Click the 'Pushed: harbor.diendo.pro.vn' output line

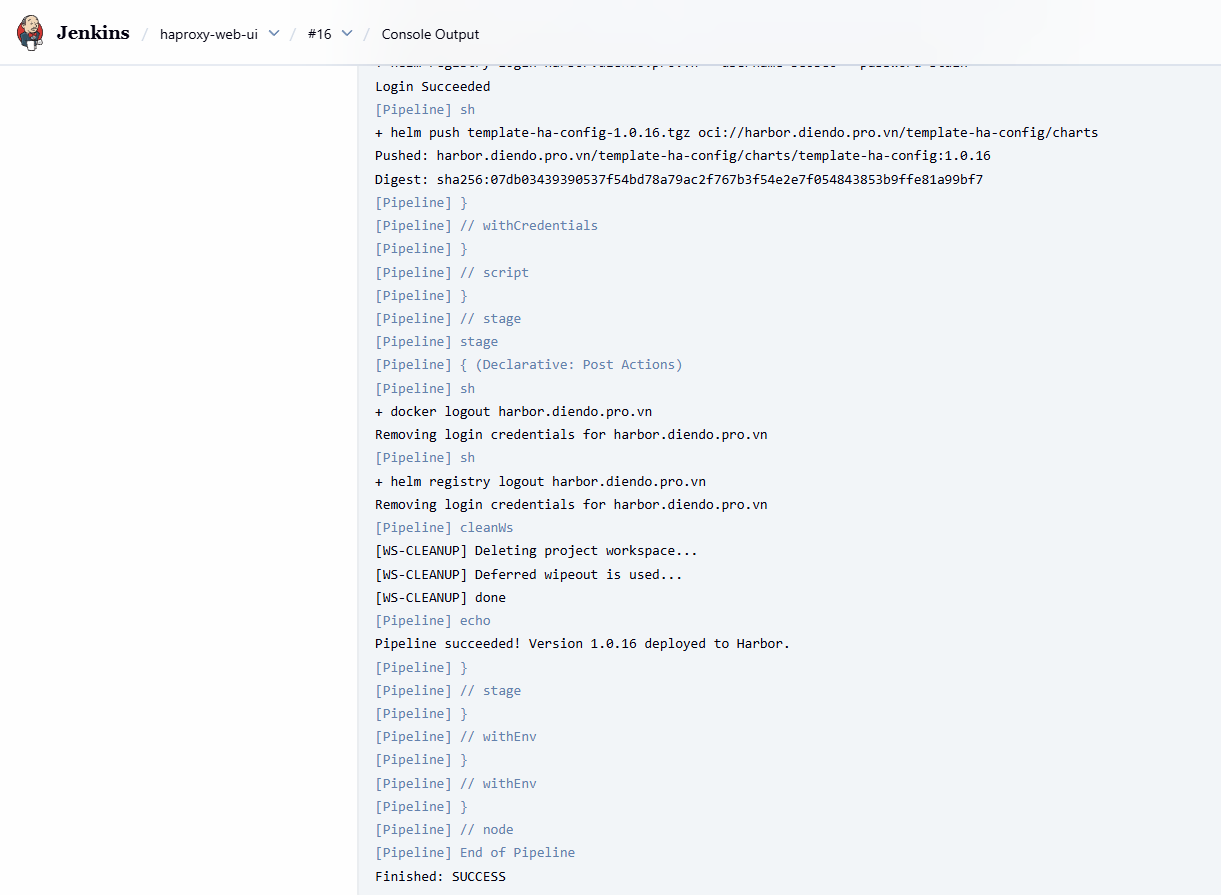point(682,156)
